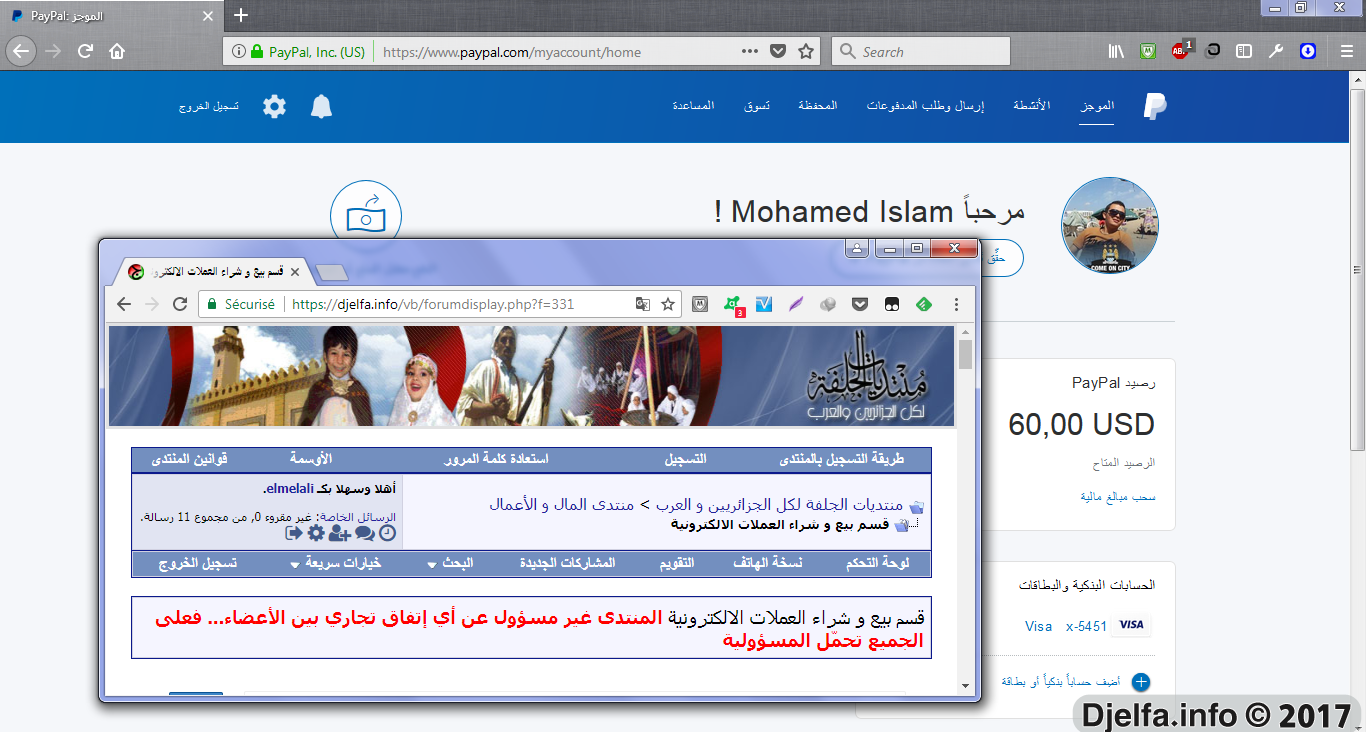1366x732 pixels.
Task: Open إرسال وطلب المدفوعات in PayPal nav
Action: click(x=925, y=106)
